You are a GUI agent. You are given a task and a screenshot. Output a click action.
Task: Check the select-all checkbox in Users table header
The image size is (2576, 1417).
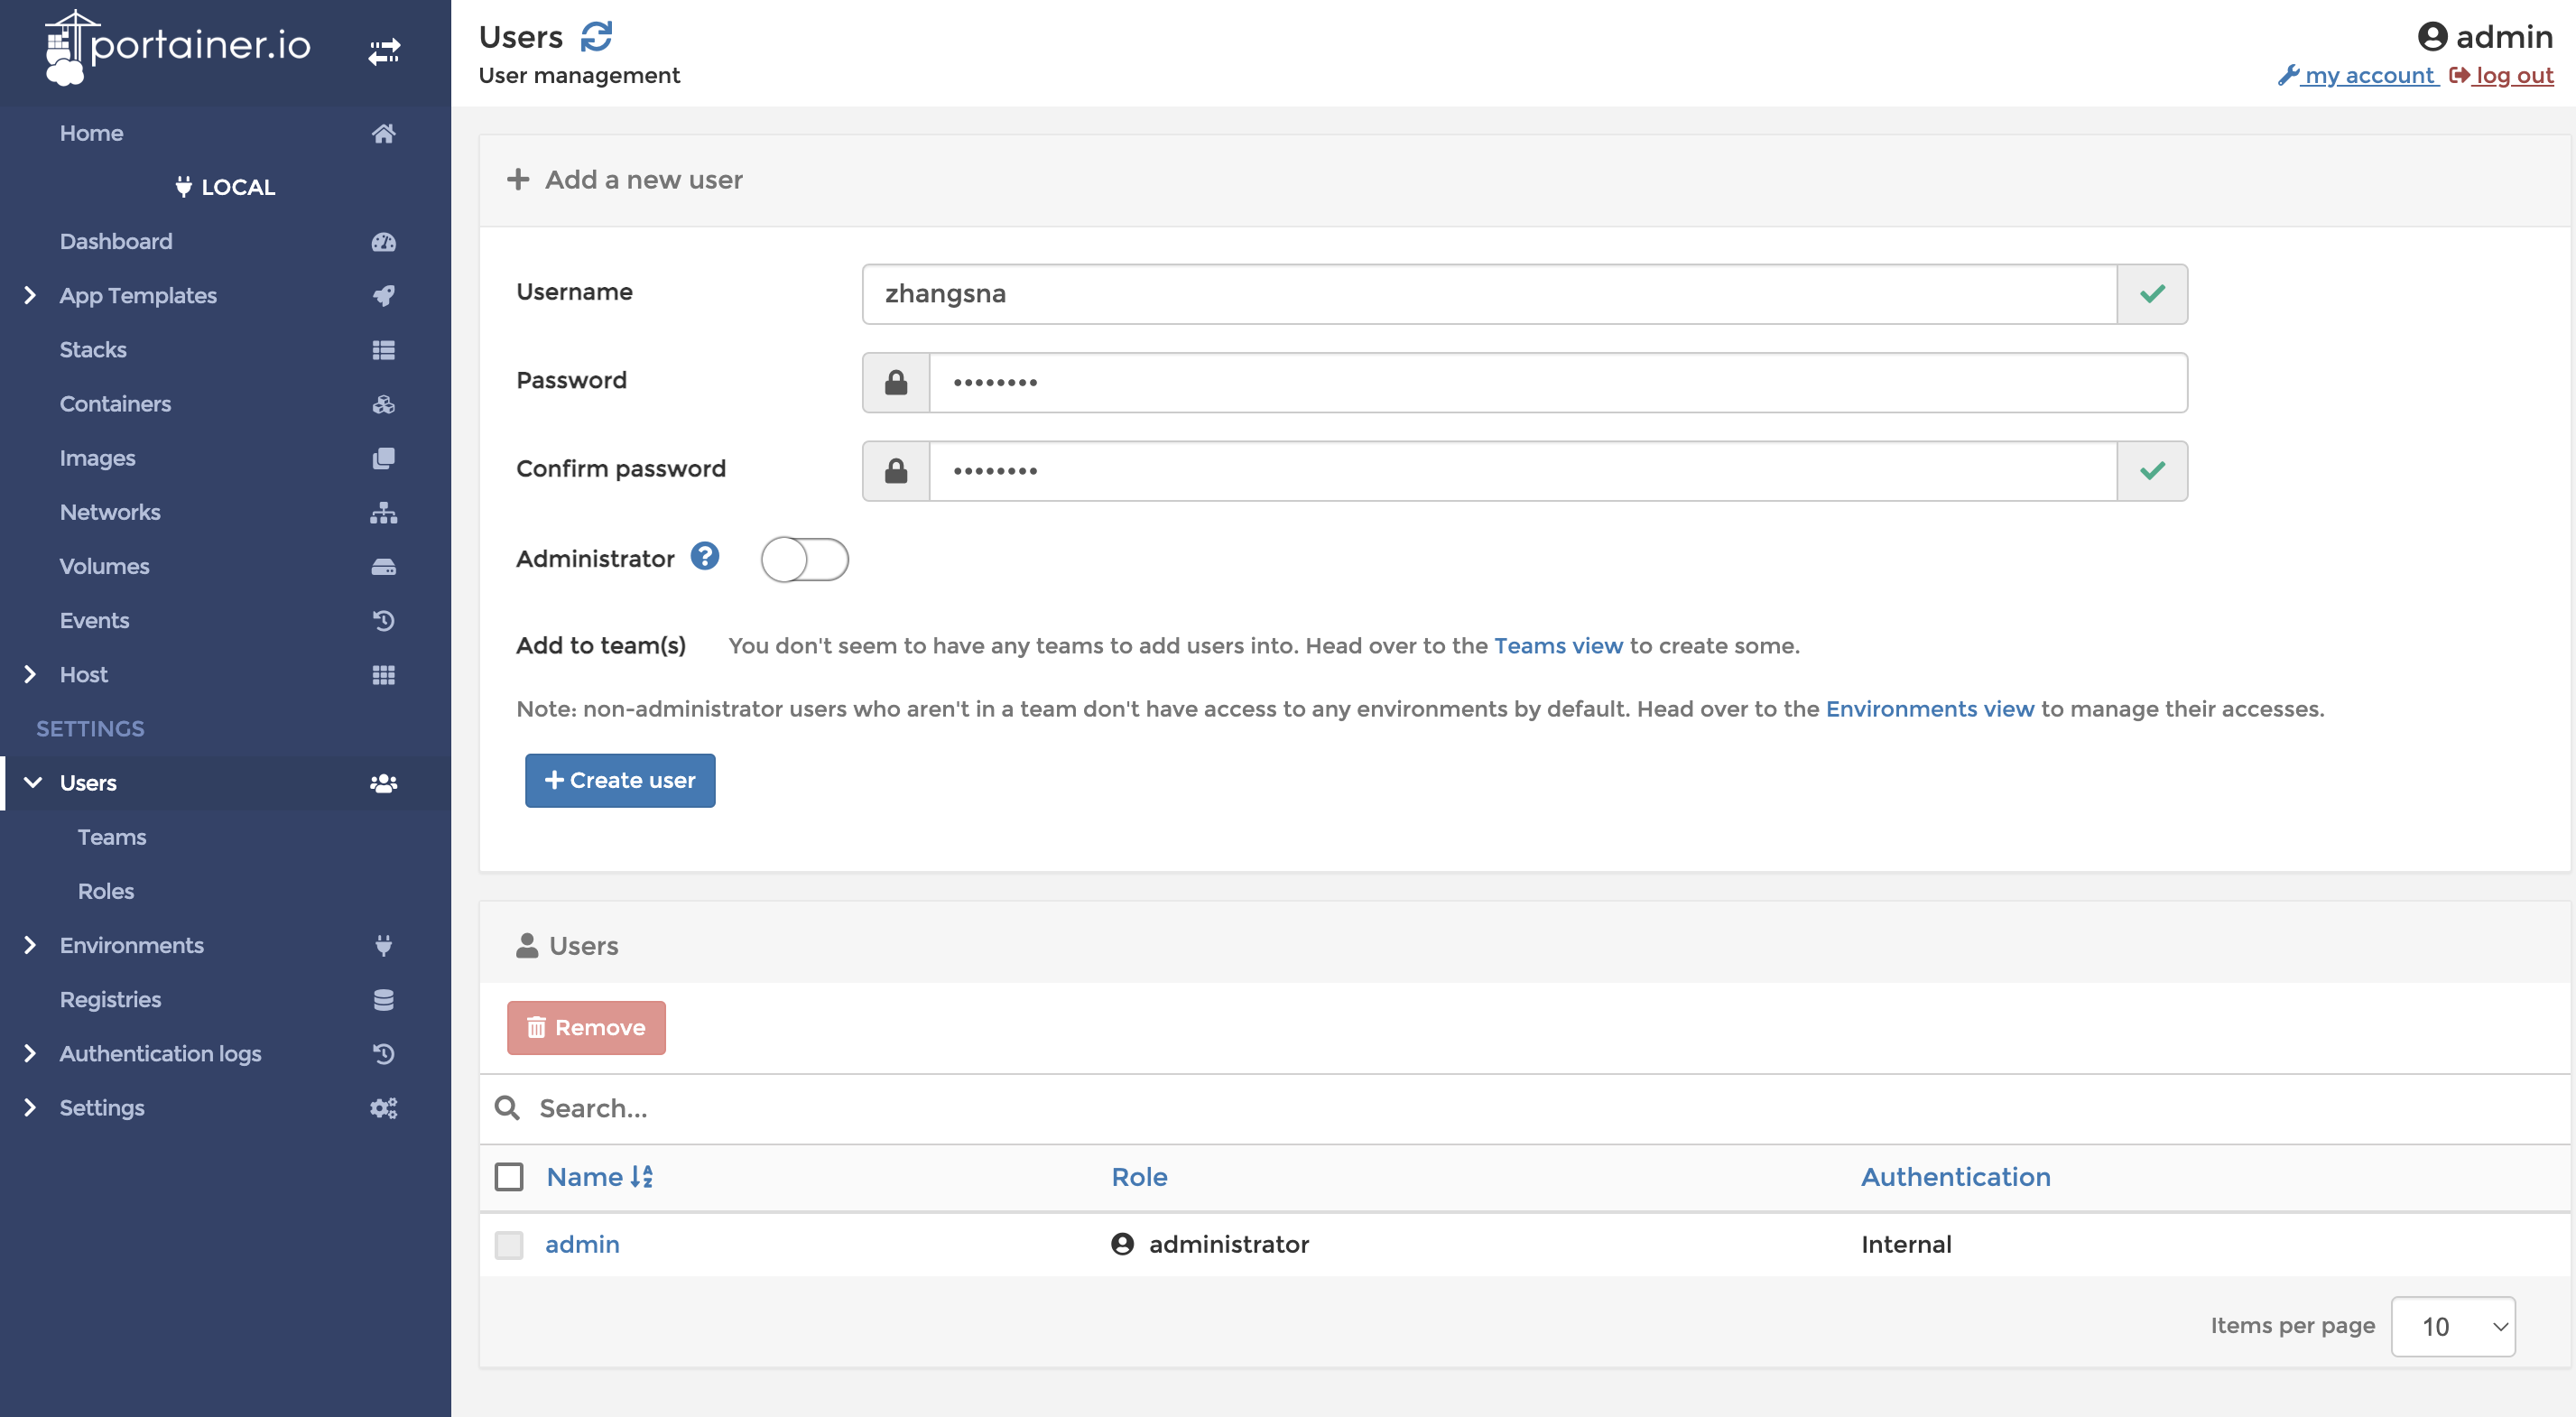(x=509, y=1177)
